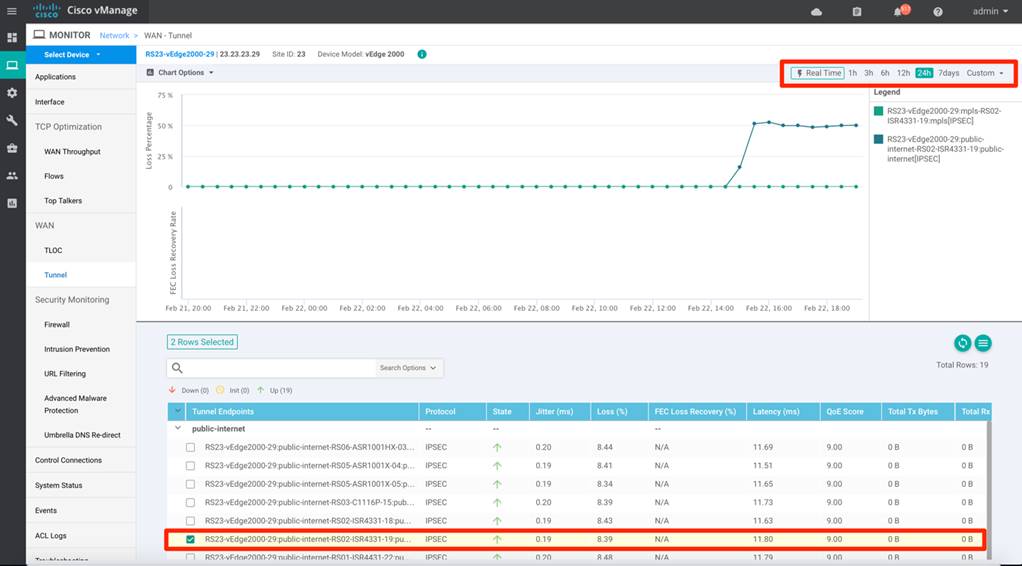This screenshot has width=1022, height=566.
Task: Open Flows in the left menu
Action: 54,176
